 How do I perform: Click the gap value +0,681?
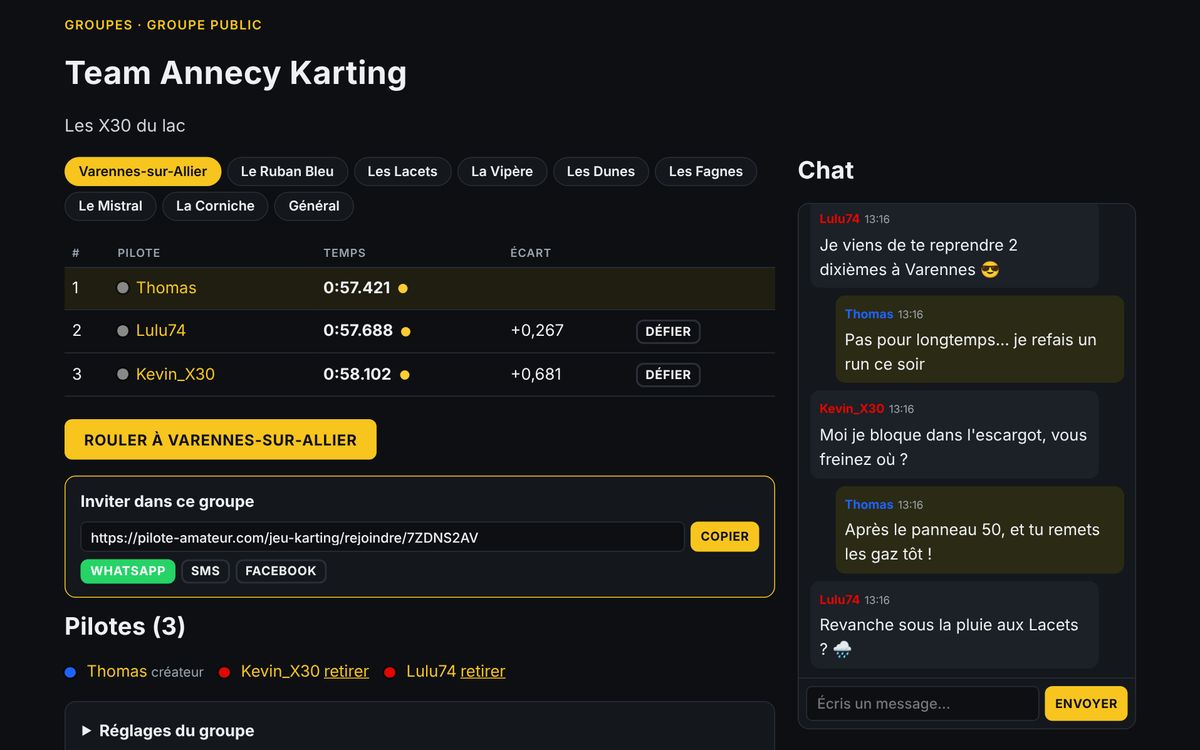click(x=536, y=374)
